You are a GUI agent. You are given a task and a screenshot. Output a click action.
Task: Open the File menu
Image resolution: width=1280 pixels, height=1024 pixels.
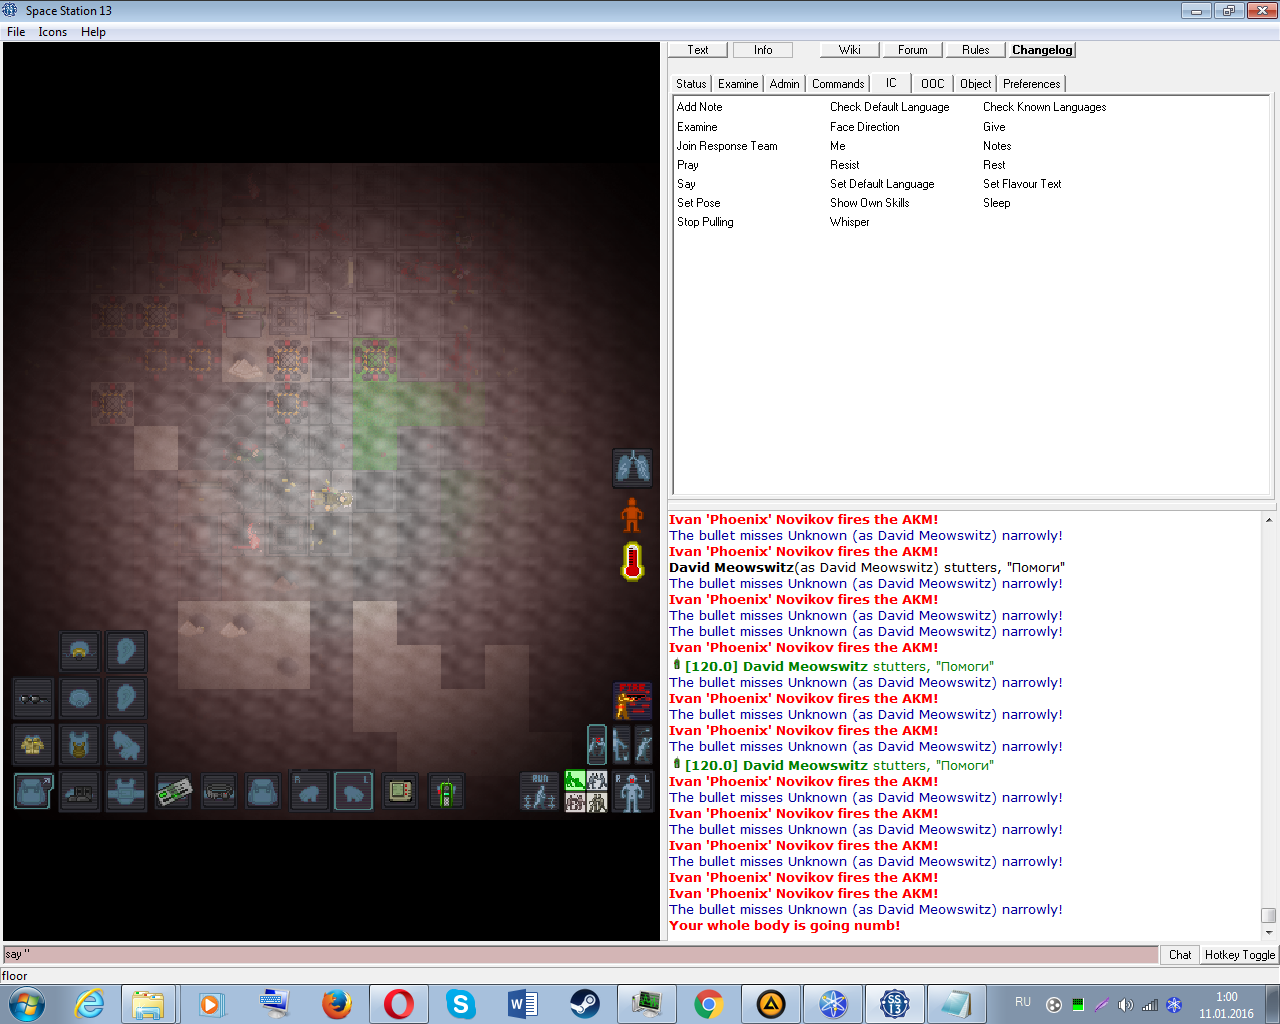click(16, 32)
